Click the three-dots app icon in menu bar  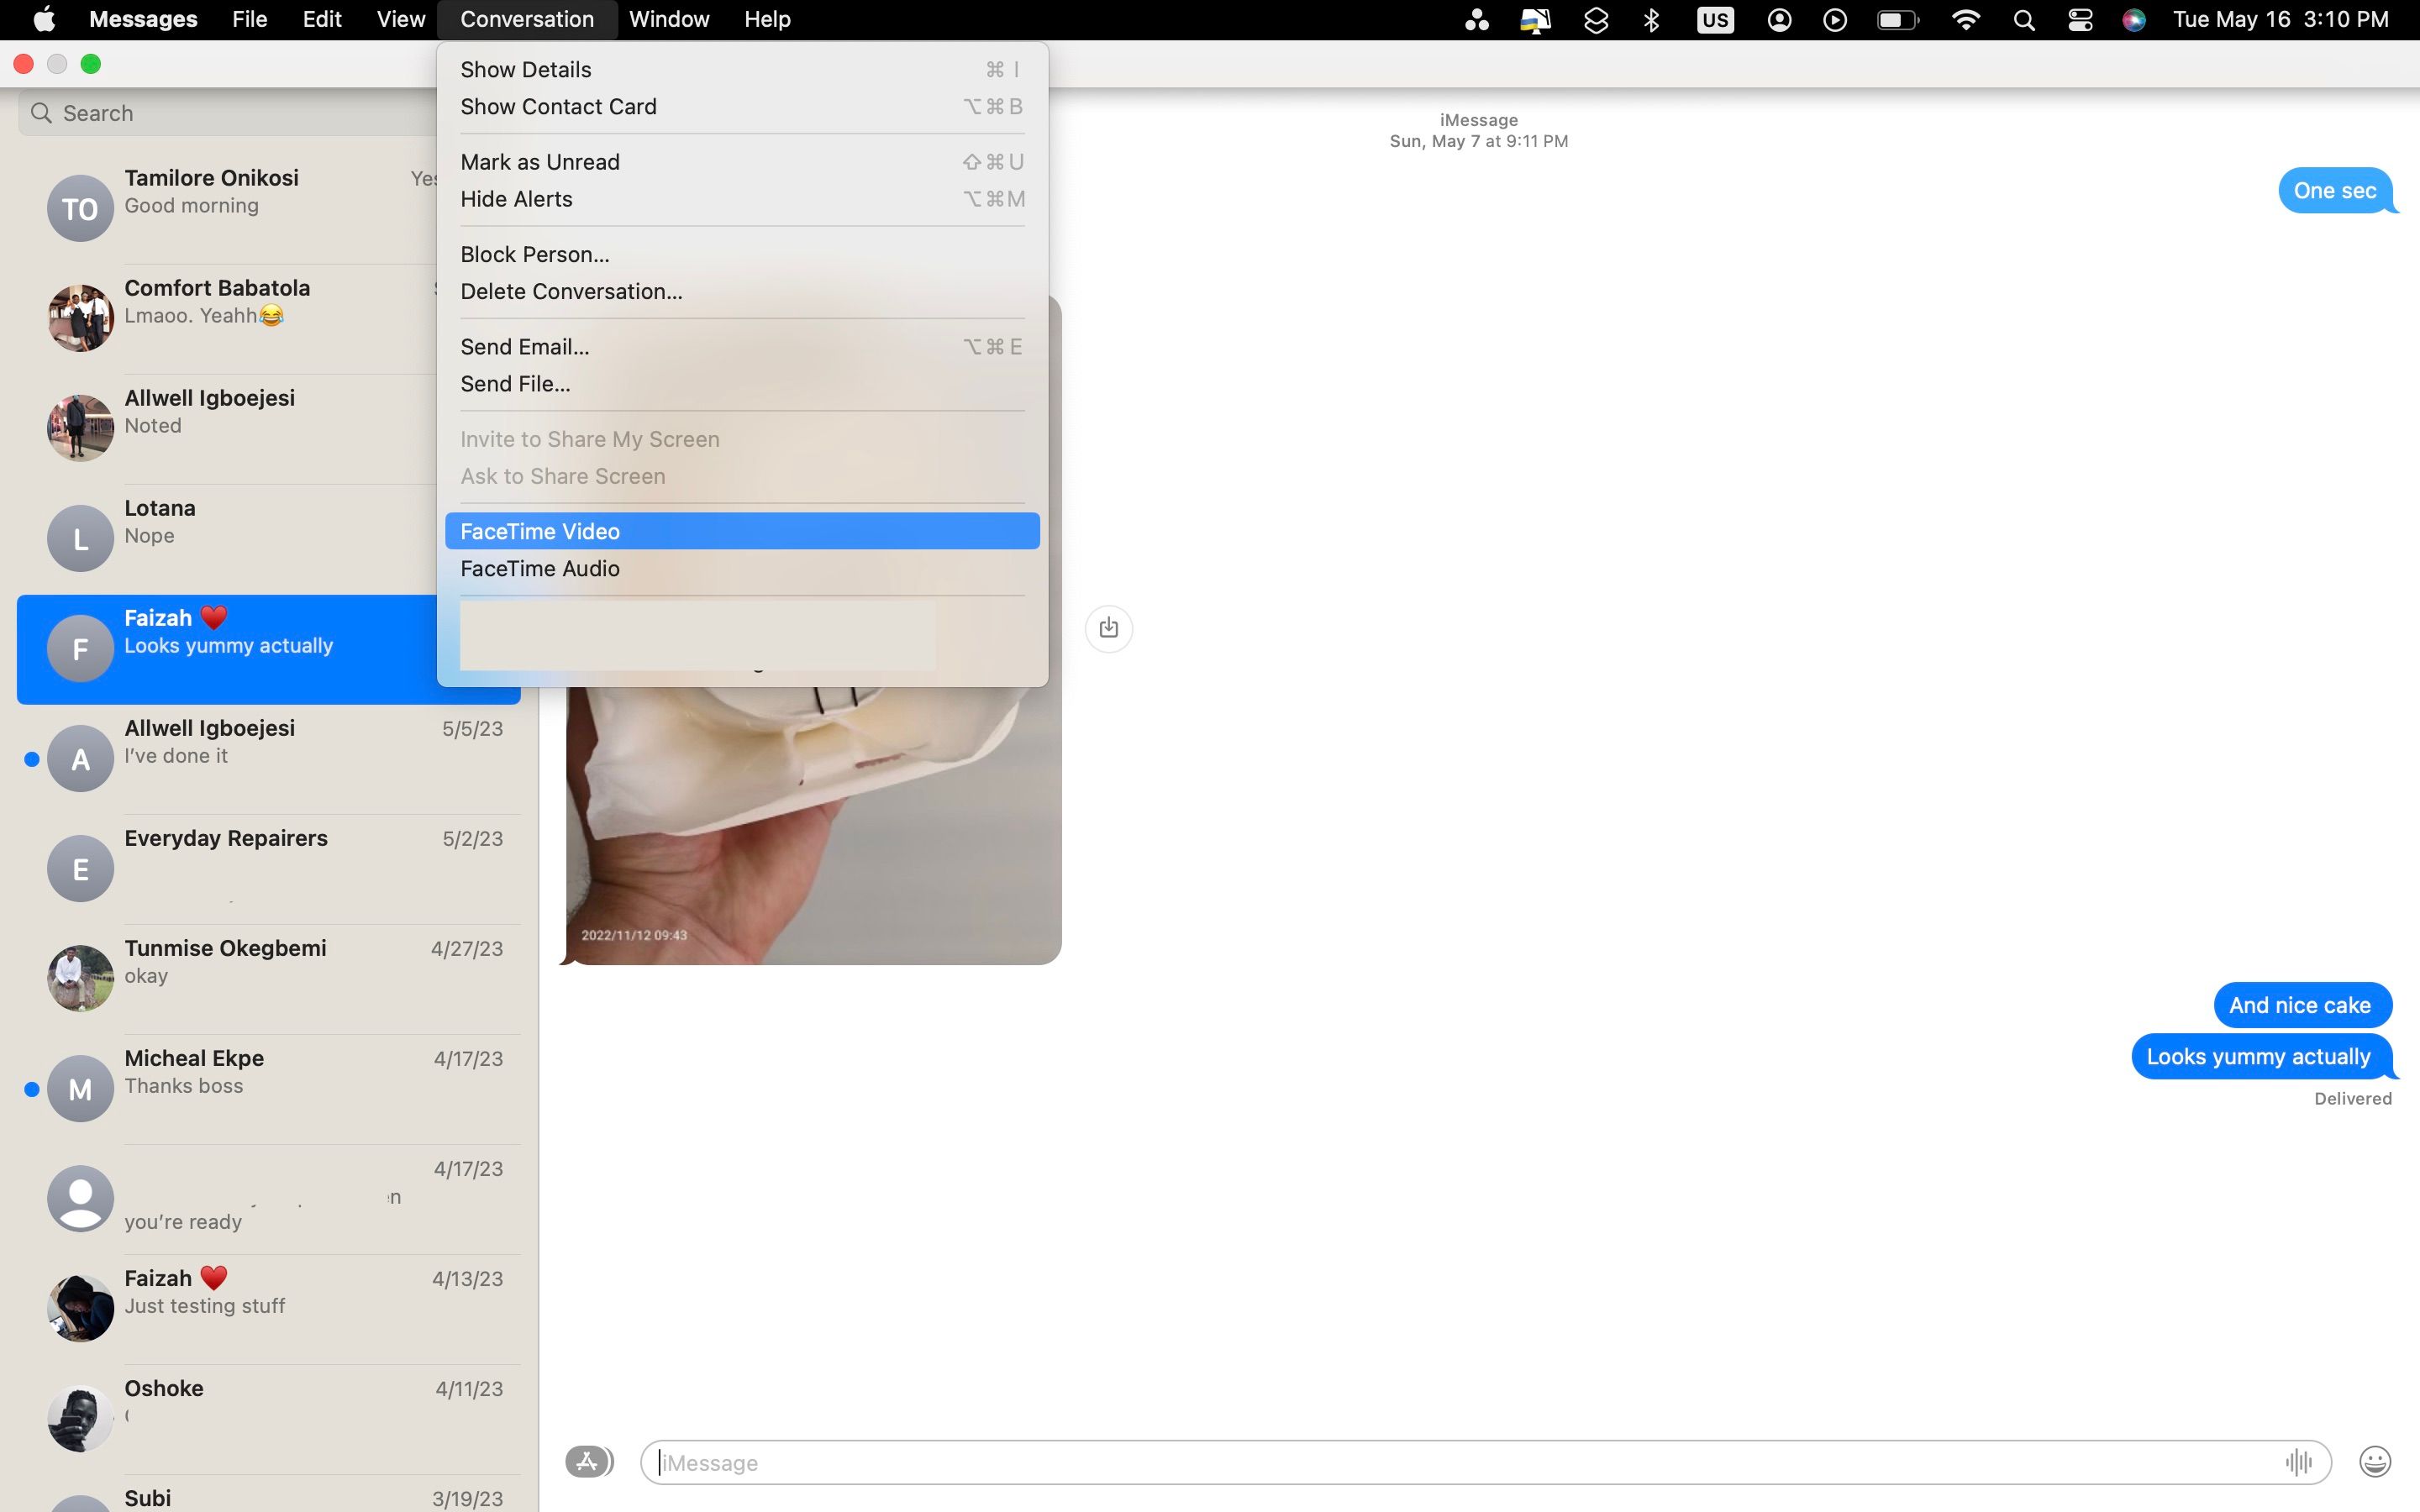pyautogui.click(x=1477, y=19)
